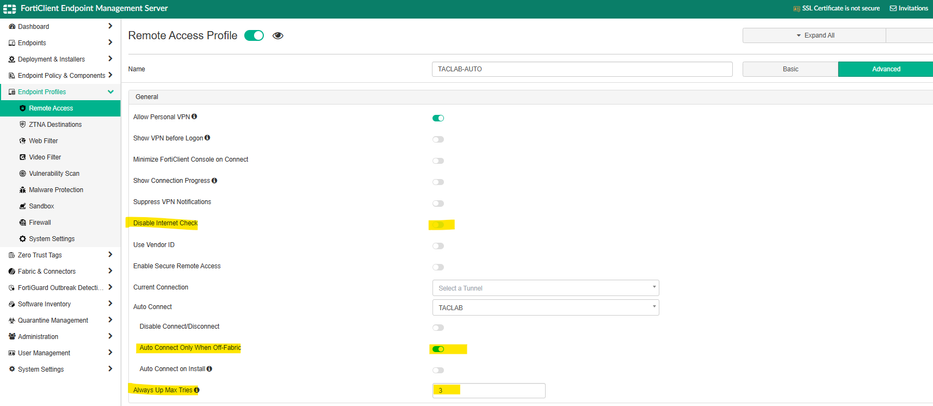Expand the bottom System Settings chevron
This screenshot has height=406, width=933.
pyautogui.click(x=110, y=369)
